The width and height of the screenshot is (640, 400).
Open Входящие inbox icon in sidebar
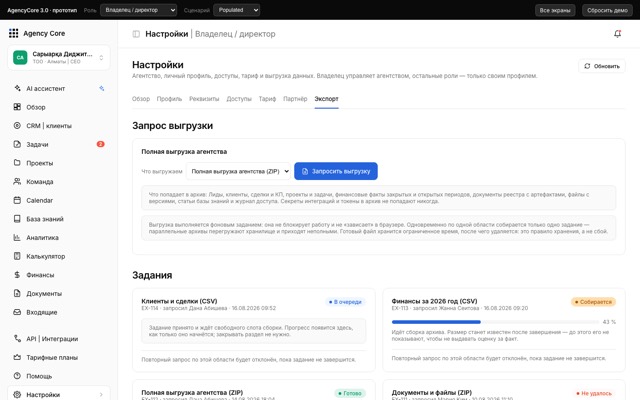click(x=17, y=312)
